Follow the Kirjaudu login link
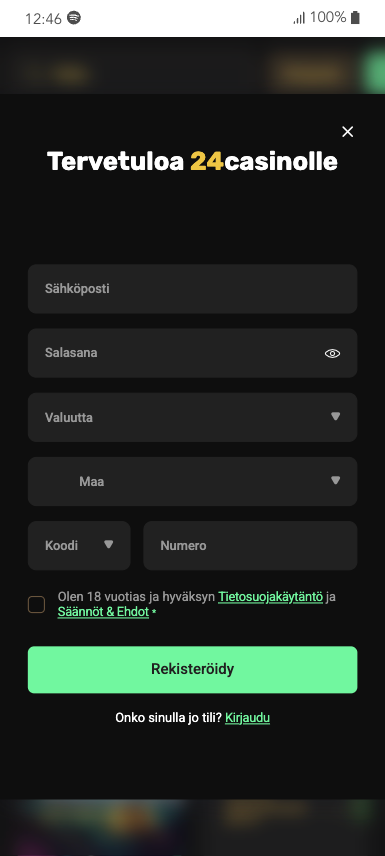Image resolution: width=385 pixels, height=856 pixels. tap(247, 717)
